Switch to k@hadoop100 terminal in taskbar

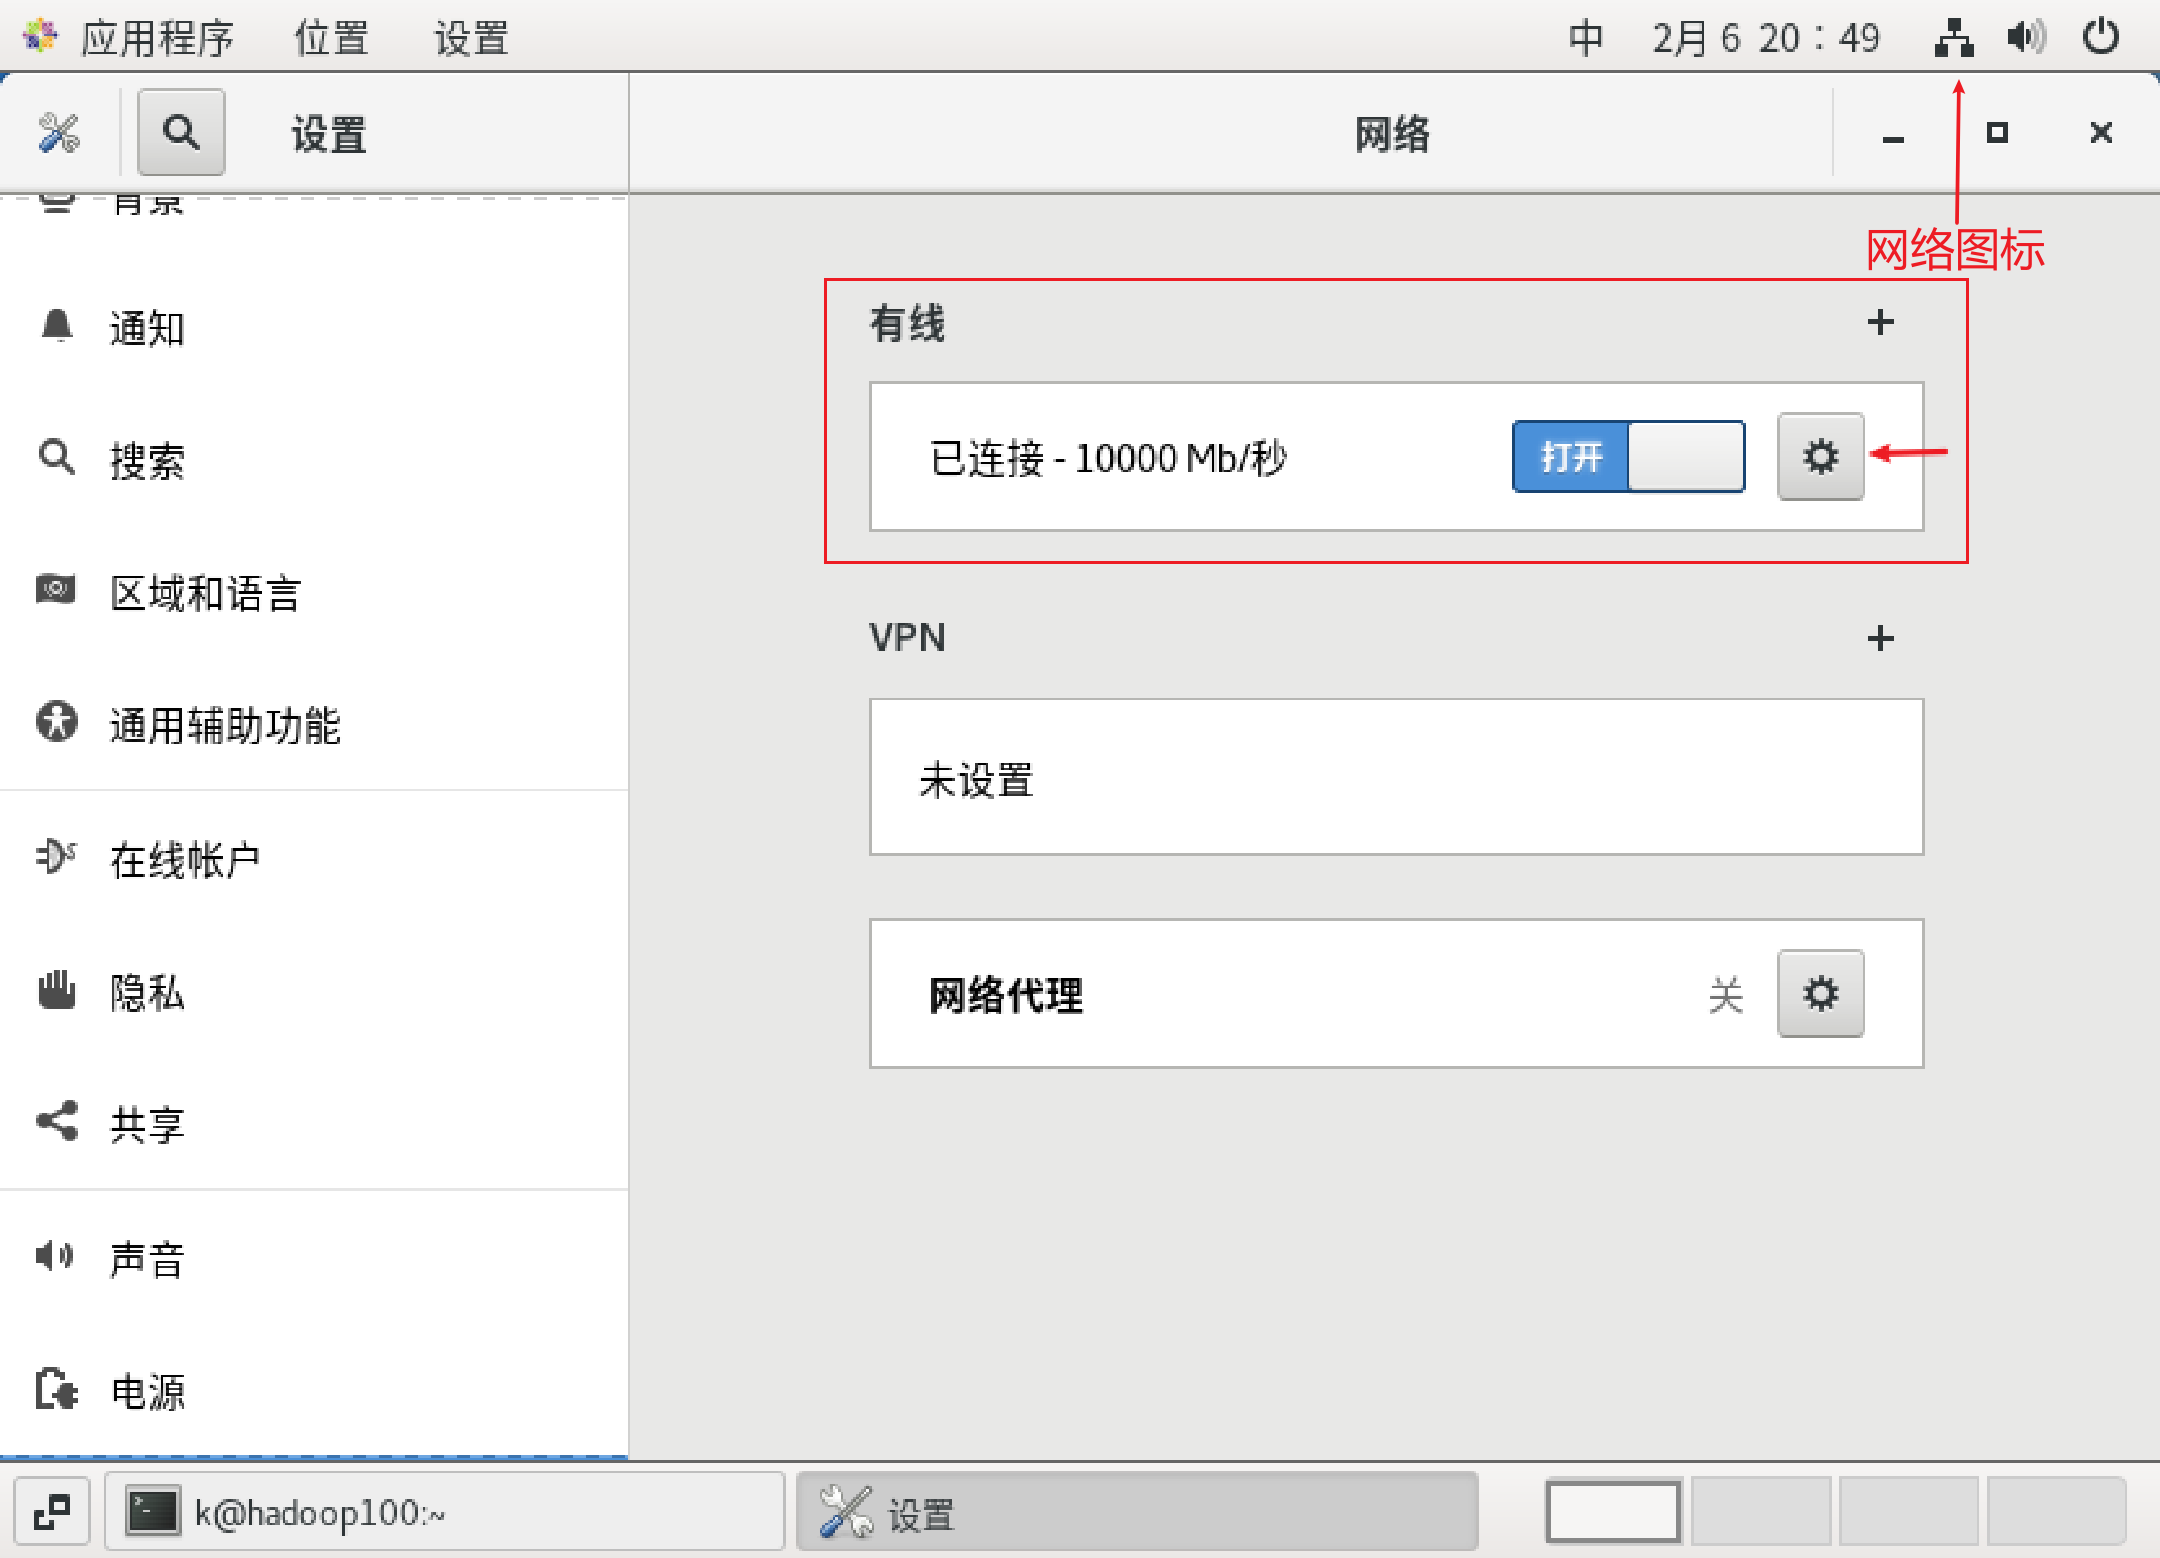tap(444, 1512)
